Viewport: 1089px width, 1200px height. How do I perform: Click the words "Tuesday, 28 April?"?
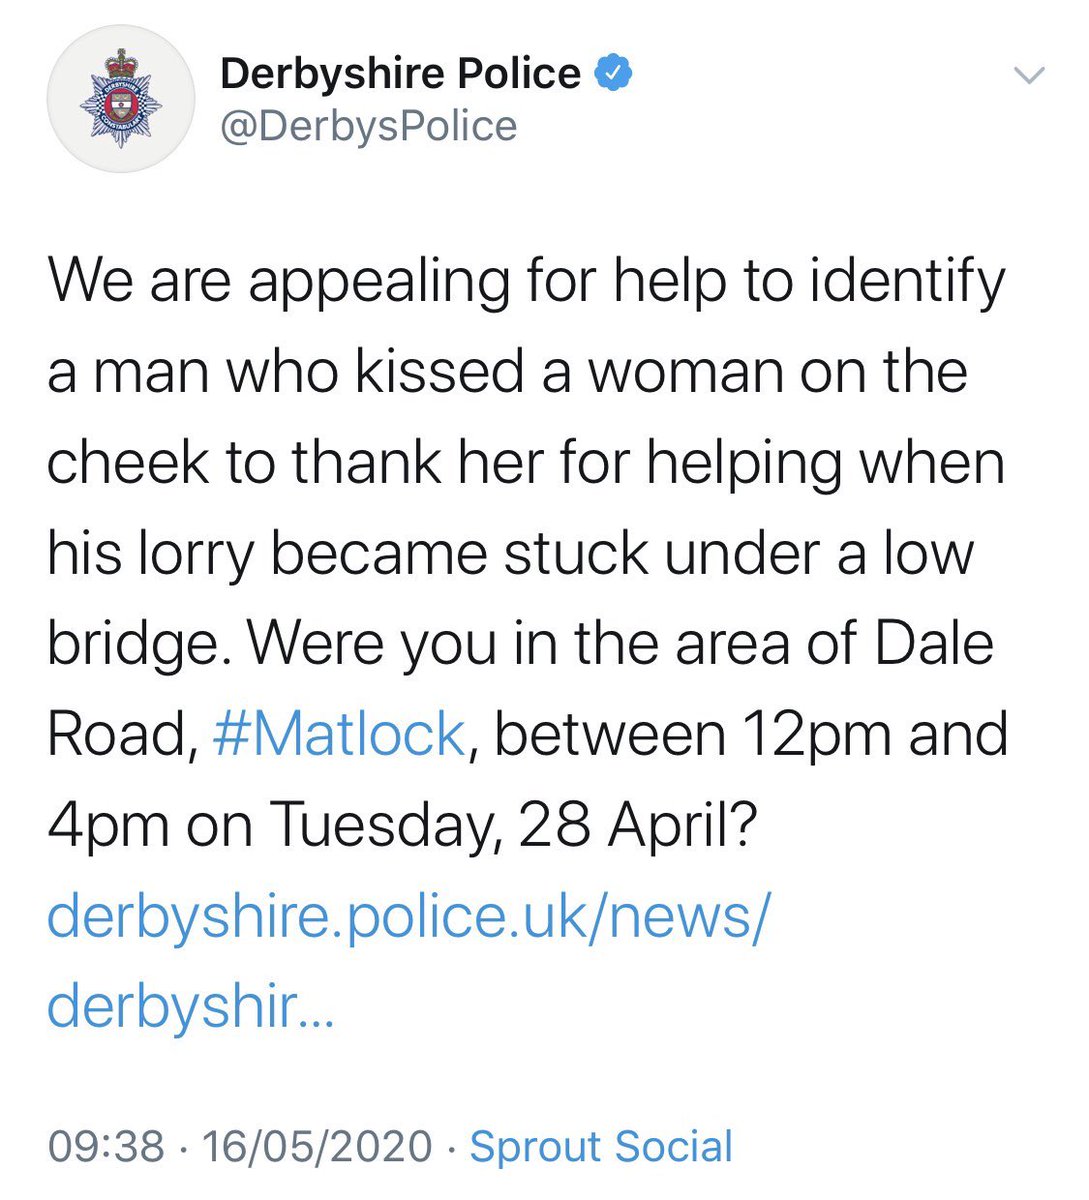click(x=513, y=827)
